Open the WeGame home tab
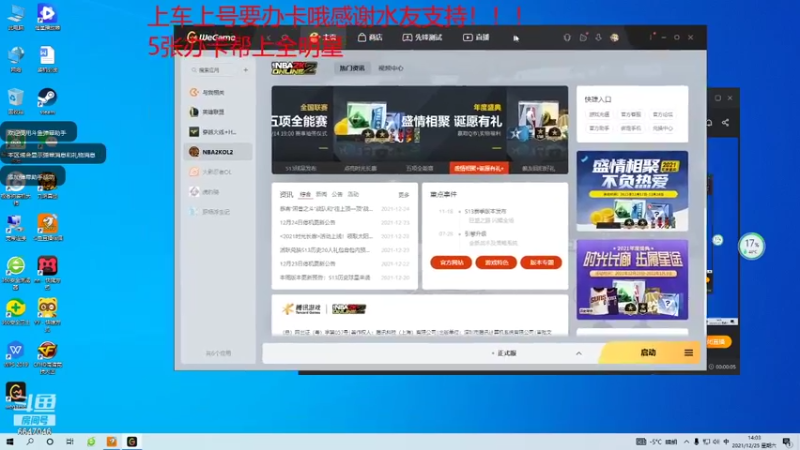This screenshot has height=450, width=800. (323, 37)
